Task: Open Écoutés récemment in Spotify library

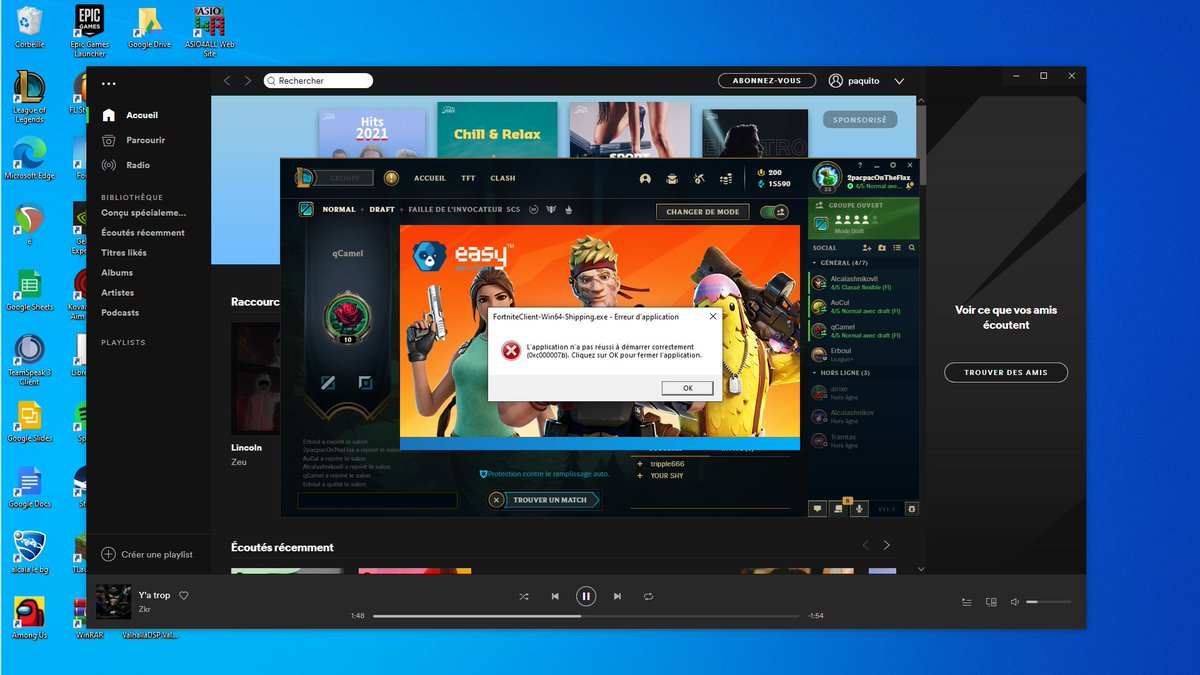Action: tap(143, 232)
